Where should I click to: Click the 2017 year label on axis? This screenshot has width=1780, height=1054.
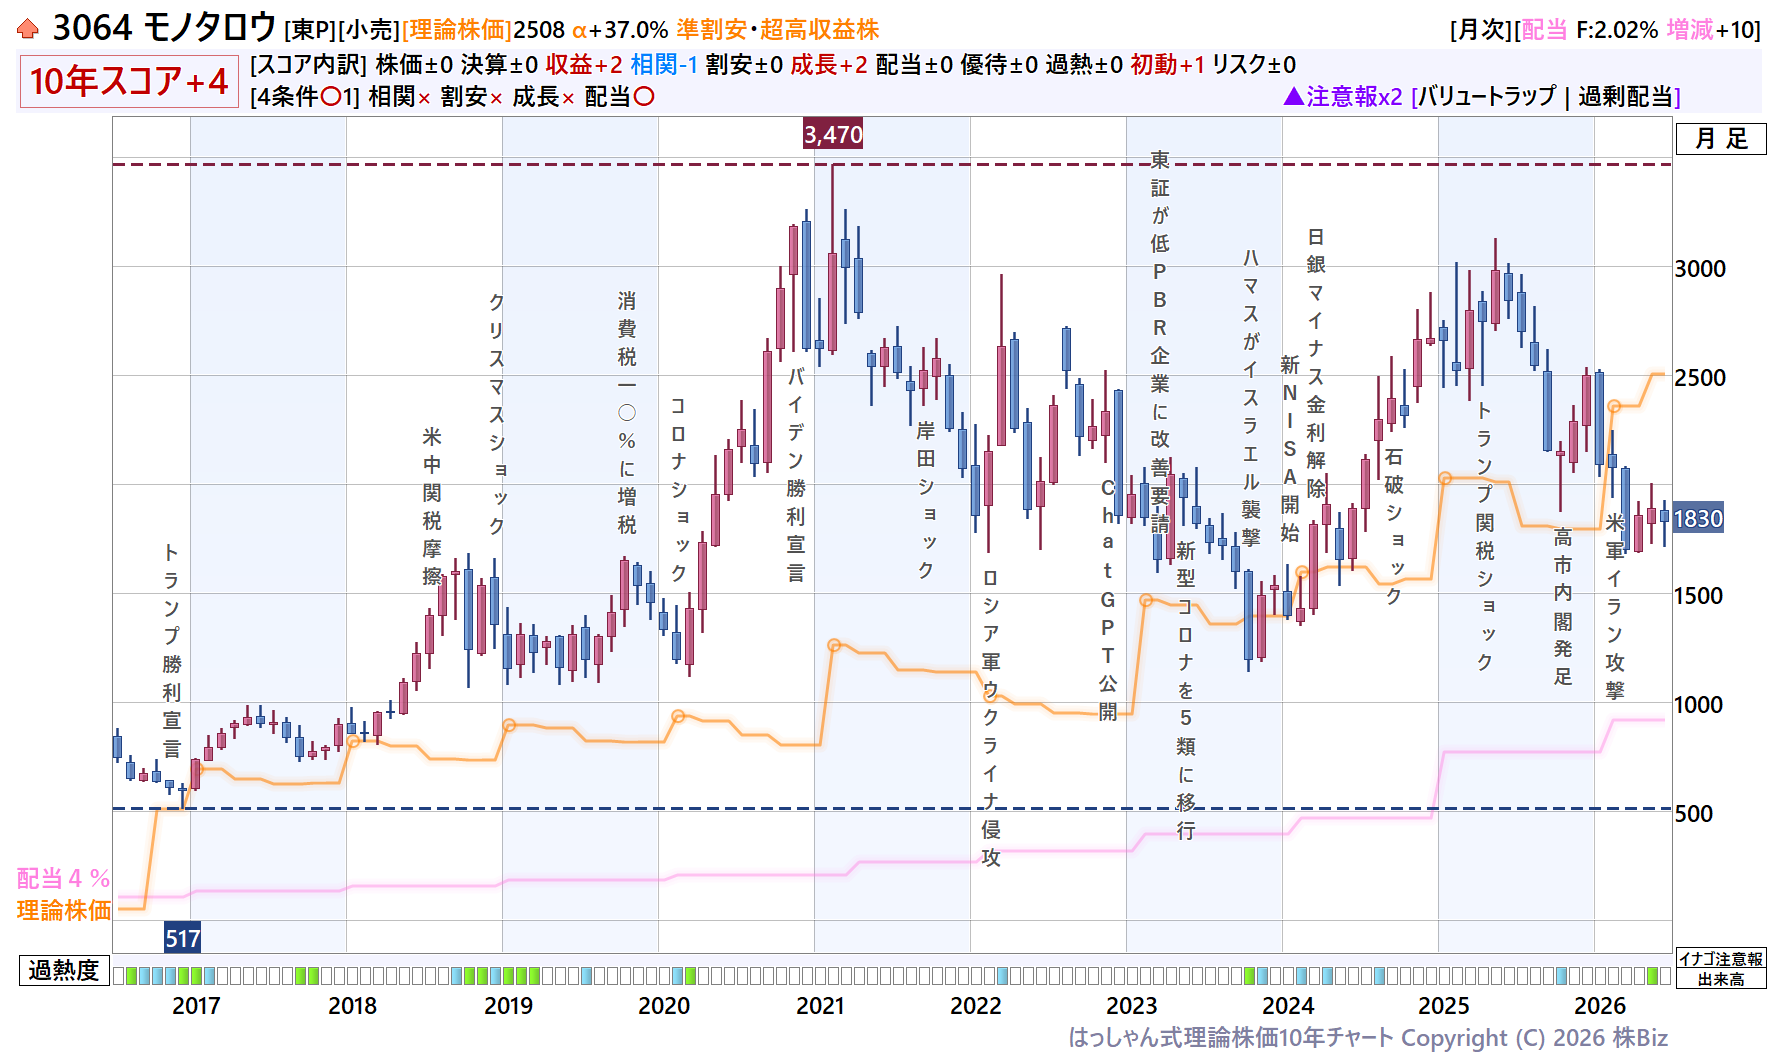click(196, 1006)
